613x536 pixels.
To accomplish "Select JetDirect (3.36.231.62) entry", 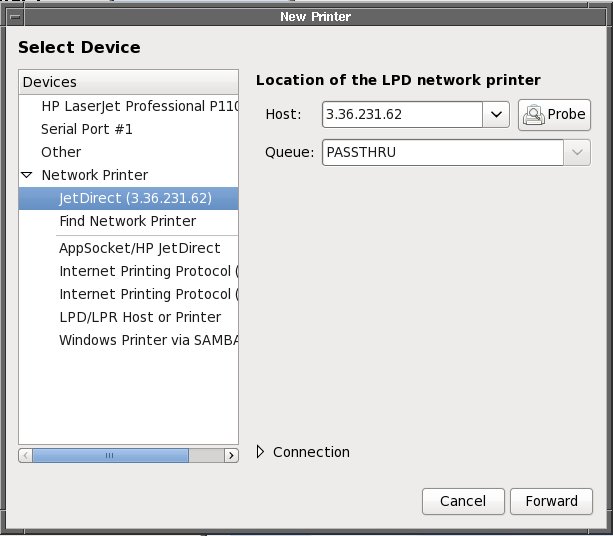I will coord(135,198).
